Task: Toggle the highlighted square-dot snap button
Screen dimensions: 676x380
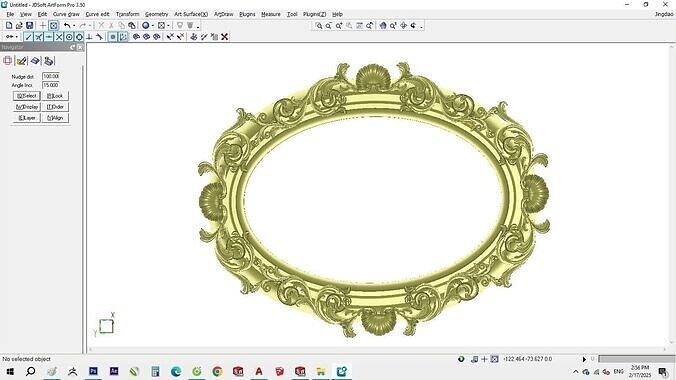Action: coord(113,37)
